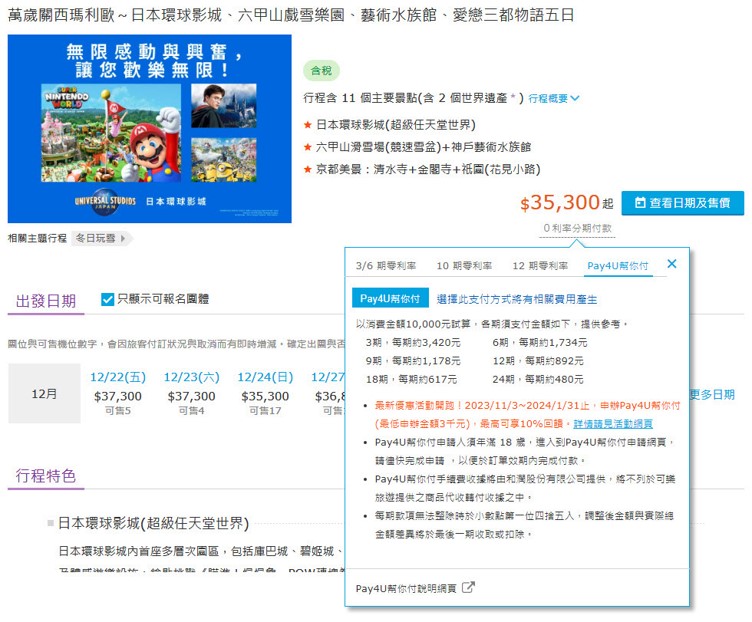
Task: Click star icon beside 日本環球影城(超級任天堂世界)
Action: click(308, 125)
